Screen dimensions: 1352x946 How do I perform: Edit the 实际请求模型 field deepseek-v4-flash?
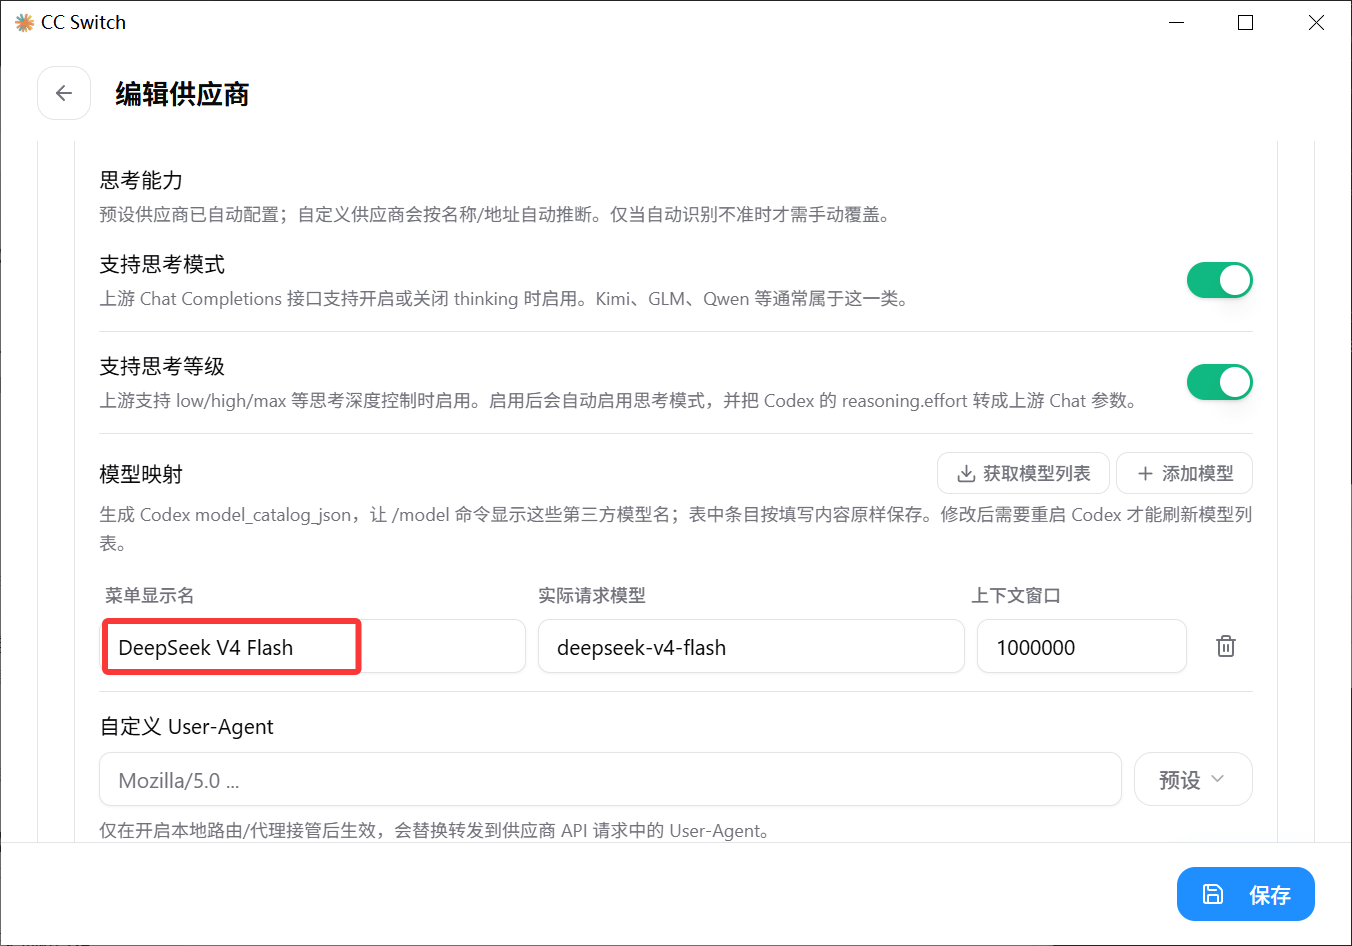pos(751,646)
